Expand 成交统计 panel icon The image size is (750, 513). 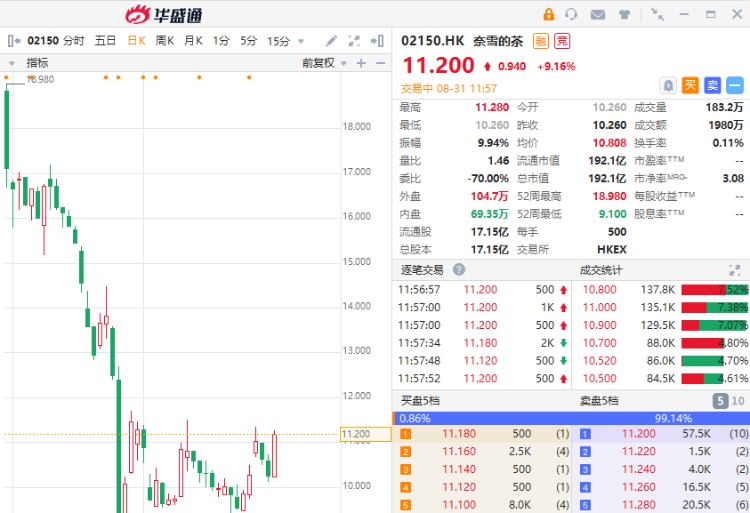click(x=735, y=270)
